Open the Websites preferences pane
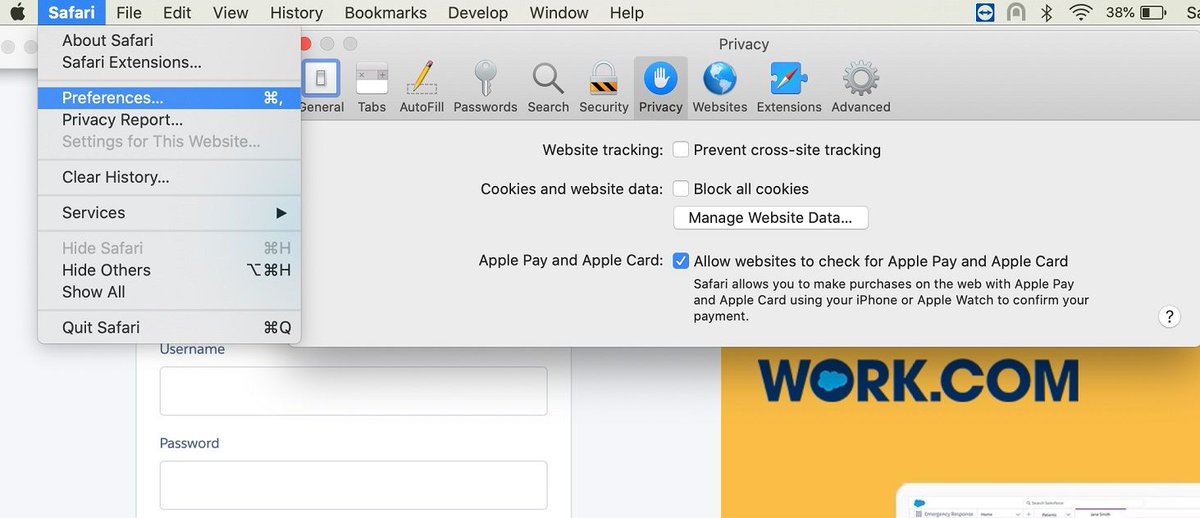Screen dimensions: 1200x518 point(720,86)
